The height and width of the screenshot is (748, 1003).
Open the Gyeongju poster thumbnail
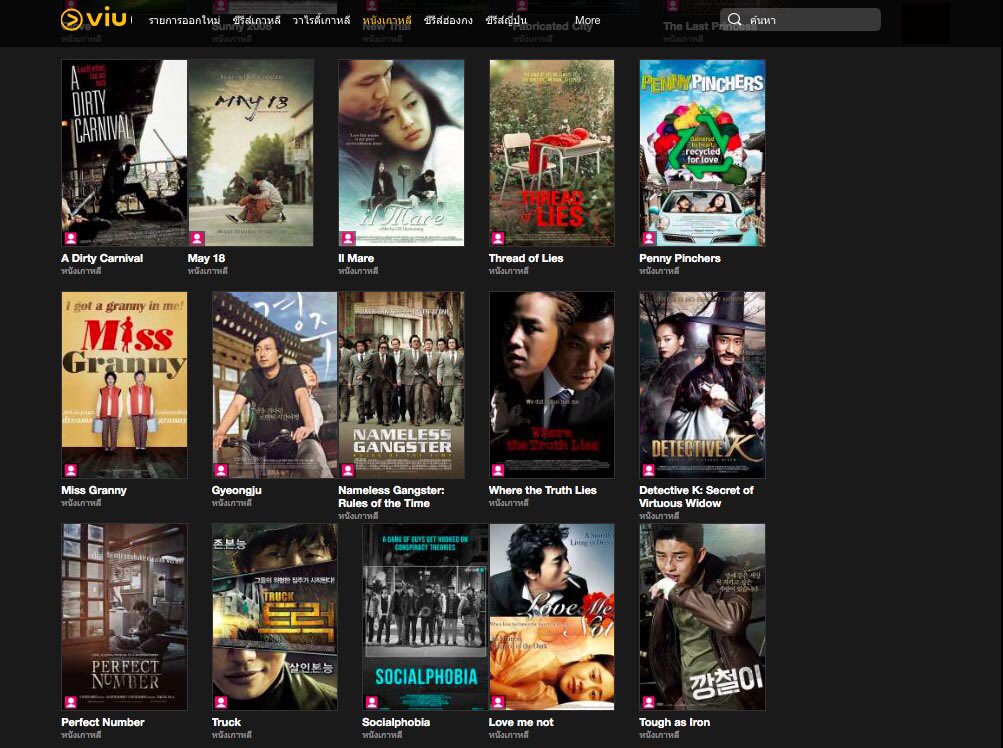click(x=274, y=385)
